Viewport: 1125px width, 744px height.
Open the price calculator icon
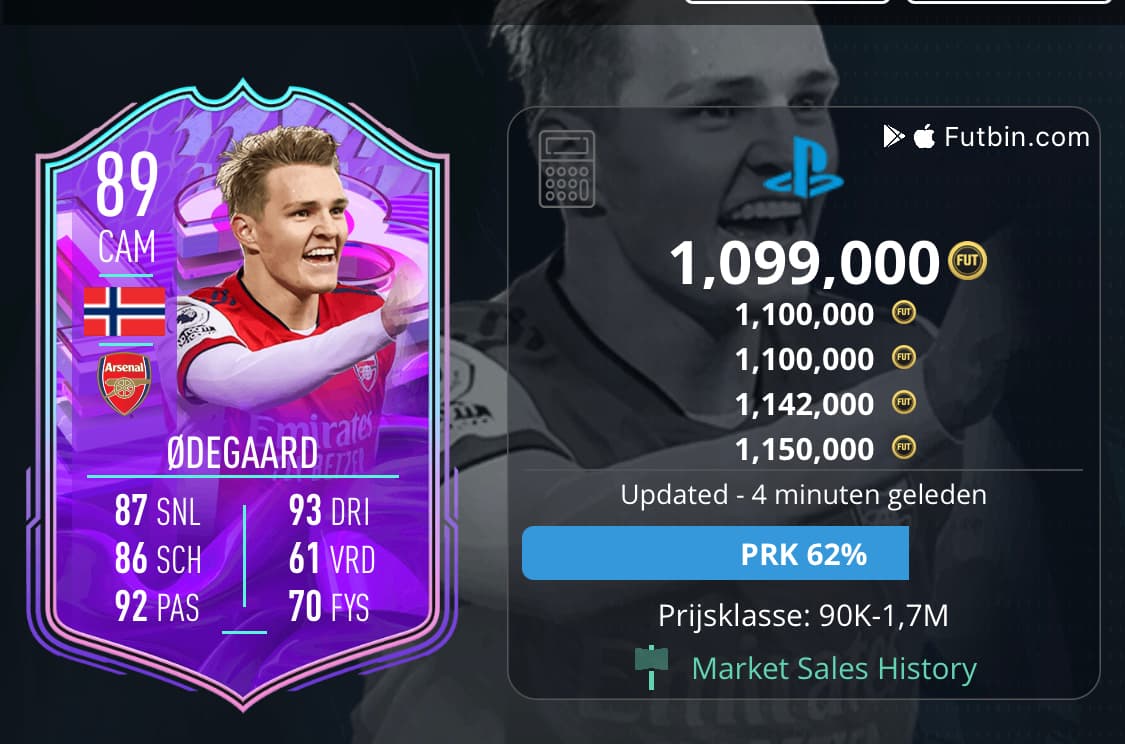567,169
